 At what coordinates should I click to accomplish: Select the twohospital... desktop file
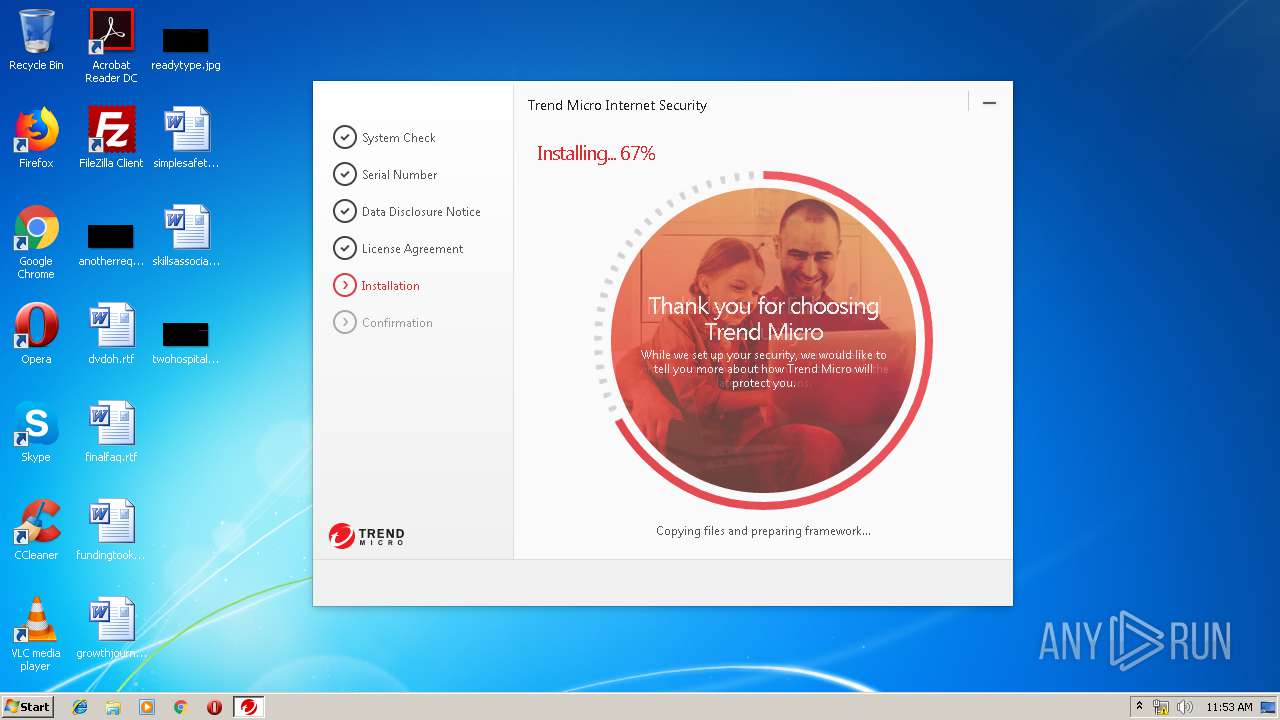tap(186, 343)
